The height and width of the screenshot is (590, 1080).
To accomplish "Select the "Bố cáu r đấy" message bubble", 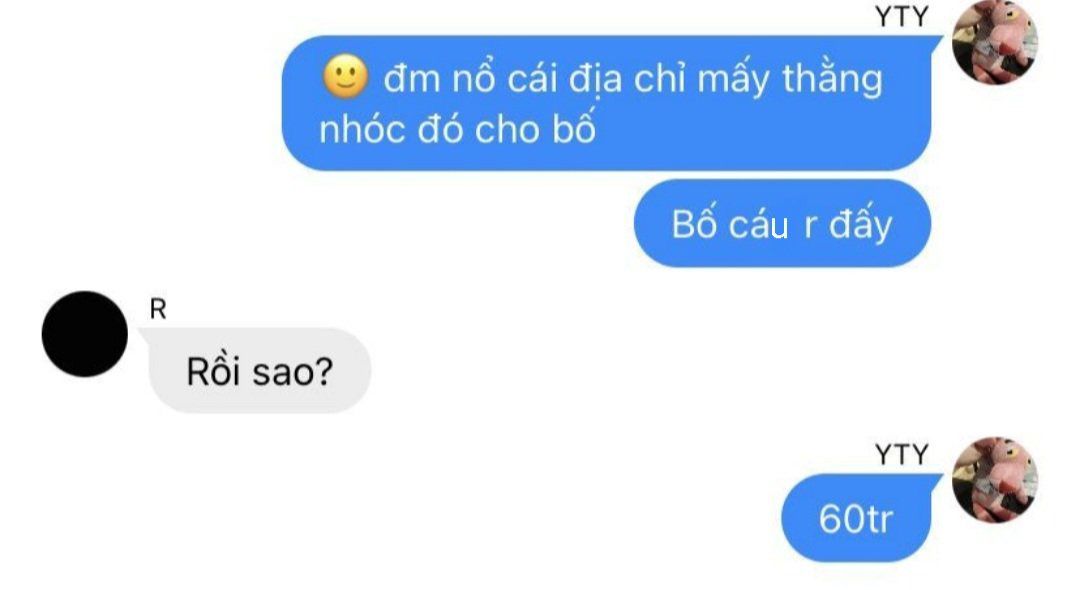I will [x=782, y=224].
